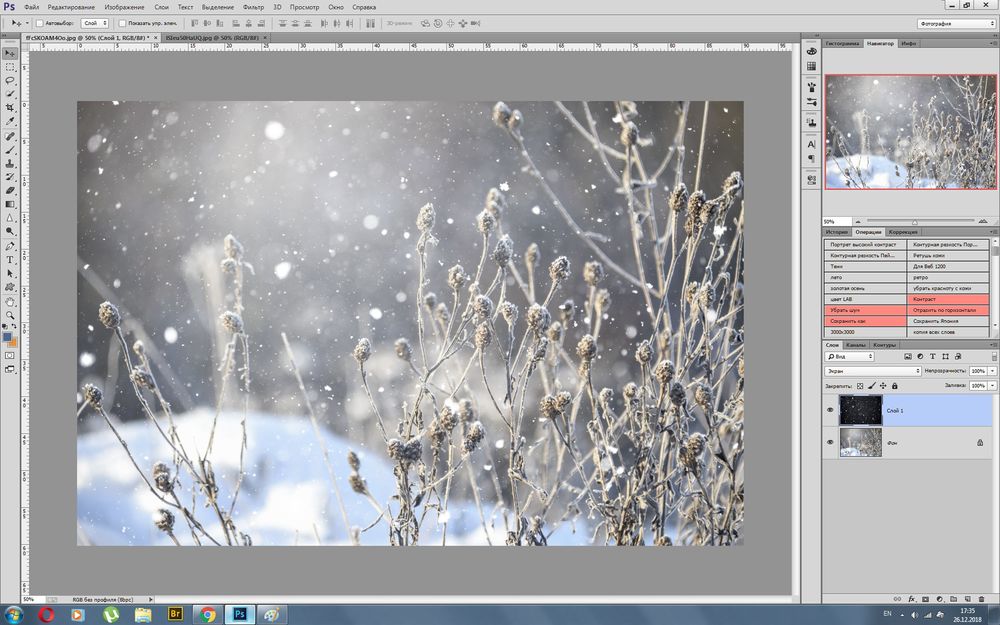Select the Clone Stamp tool
This screenshot has height=625, width=1000.
[10, 162]
